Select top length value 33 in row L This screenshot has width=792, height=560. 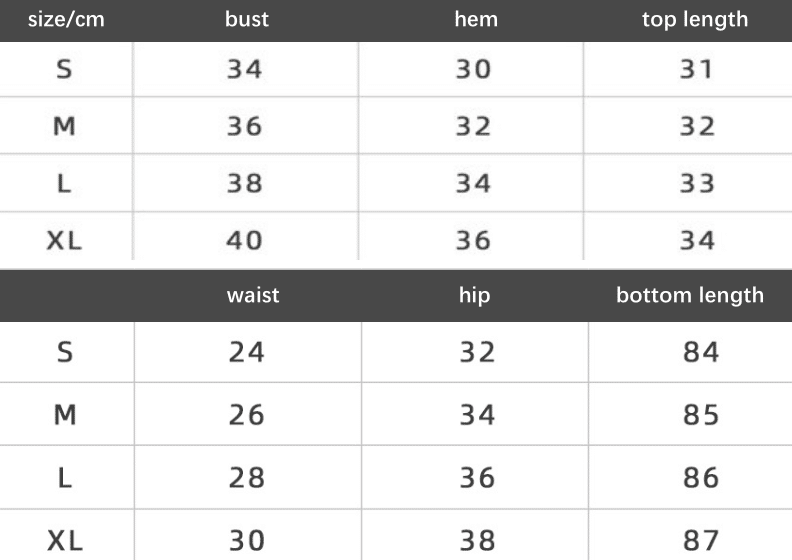point(697,183)
